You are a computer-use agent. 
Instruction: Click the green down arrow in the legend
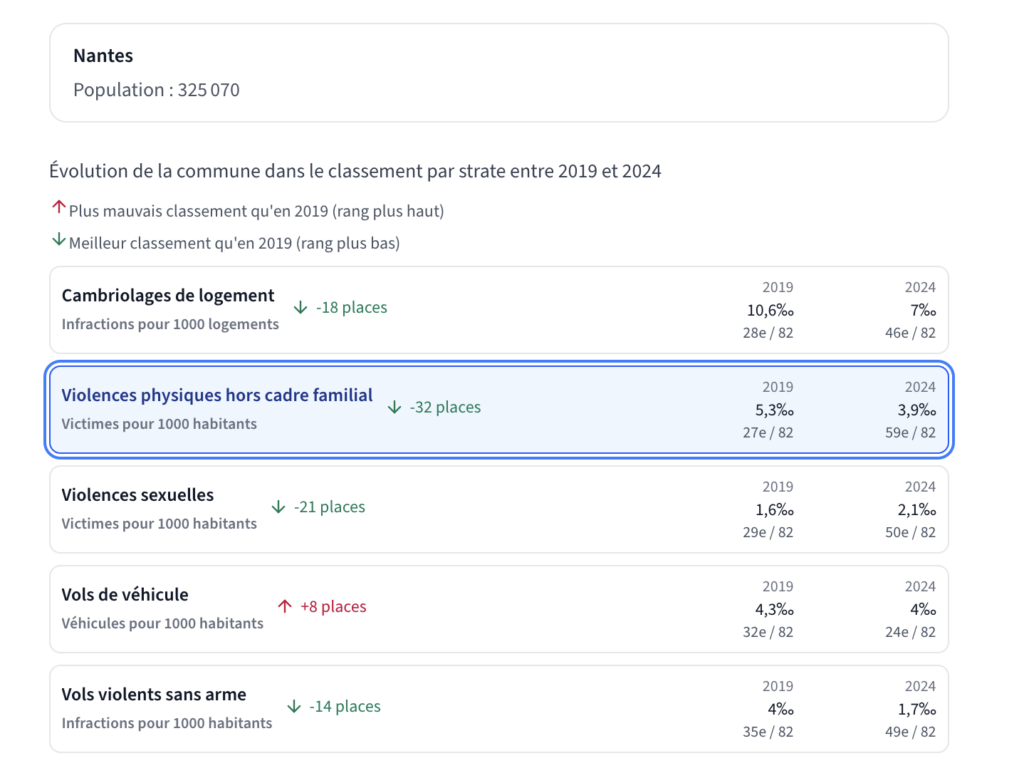pyautogui.click(x=58, y=241)
